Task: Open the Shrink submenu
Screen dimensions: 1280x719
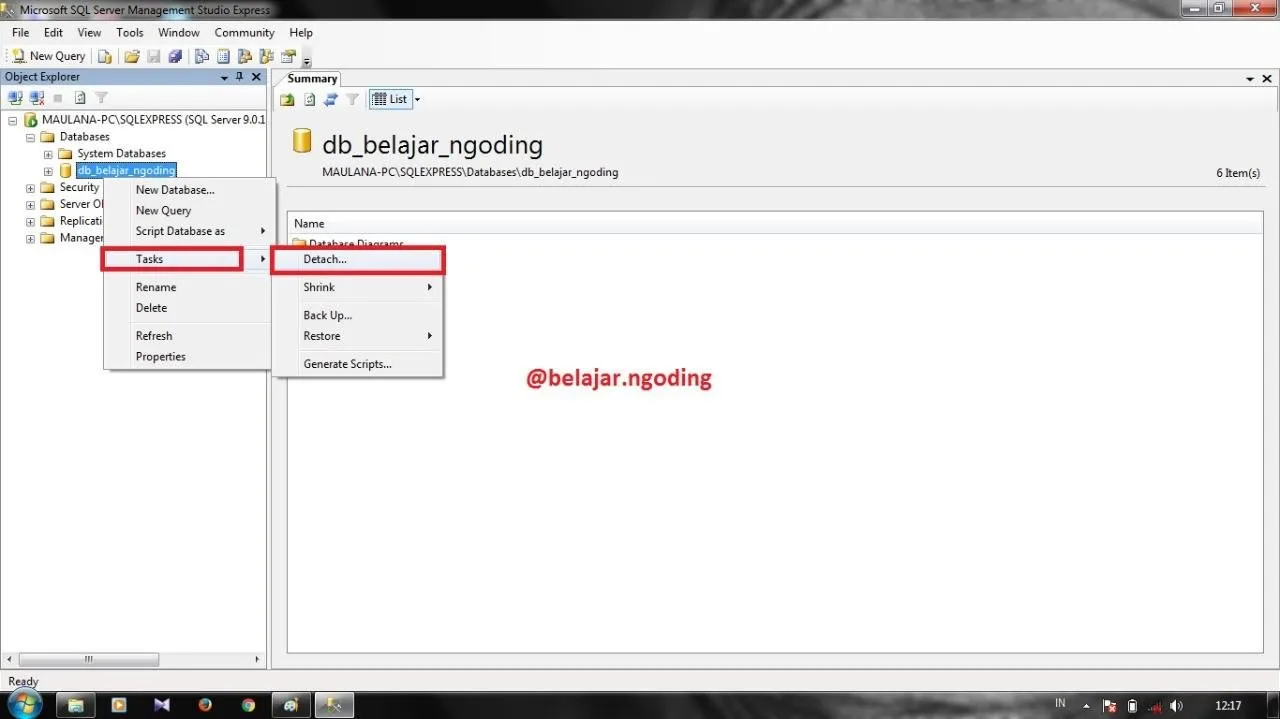Action: [x=358, y=287]
